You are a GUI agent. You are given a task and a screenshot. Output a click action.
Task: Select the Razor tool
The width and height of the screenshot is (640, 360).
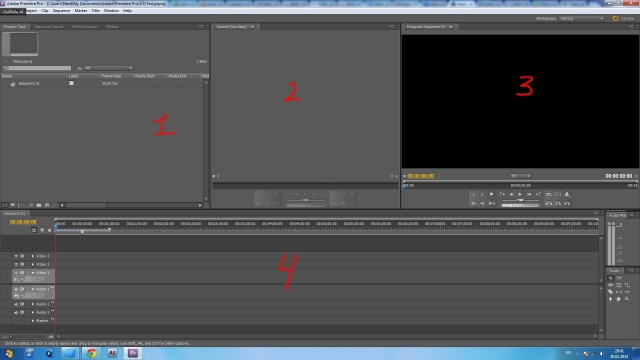tap(611, 292)
